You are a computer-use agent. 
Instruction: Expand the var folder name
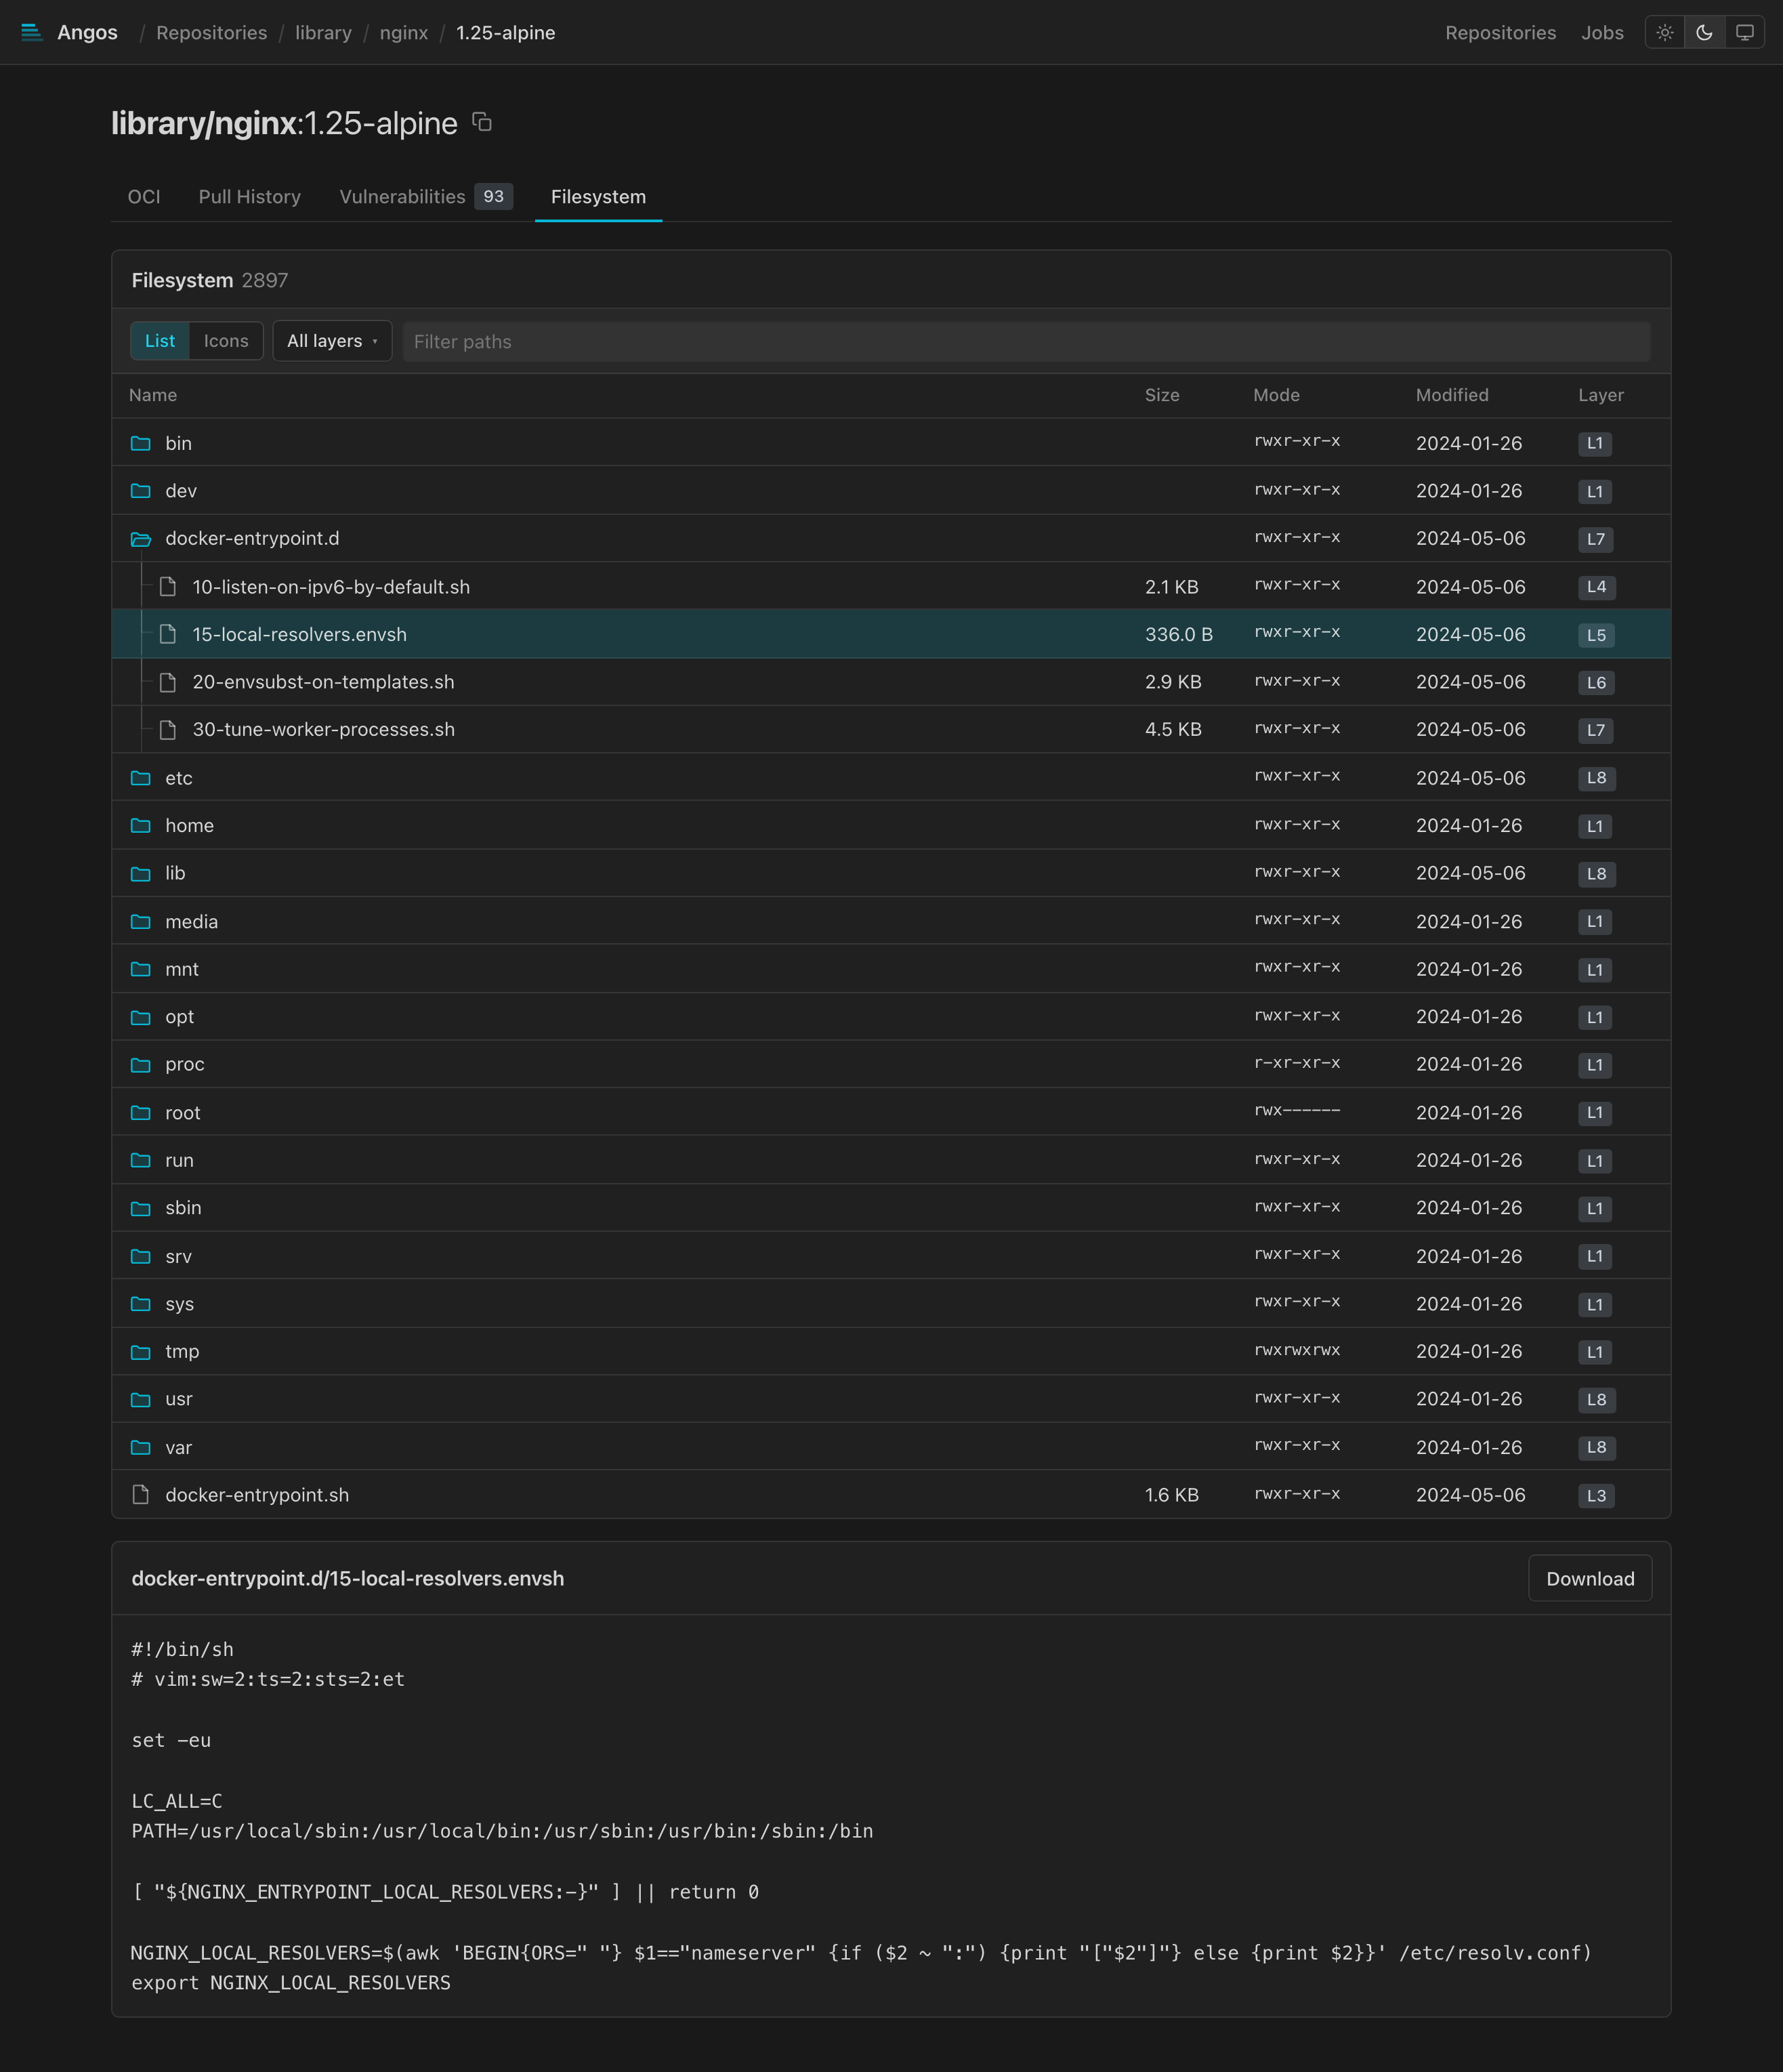click(x=179, y=1447)
